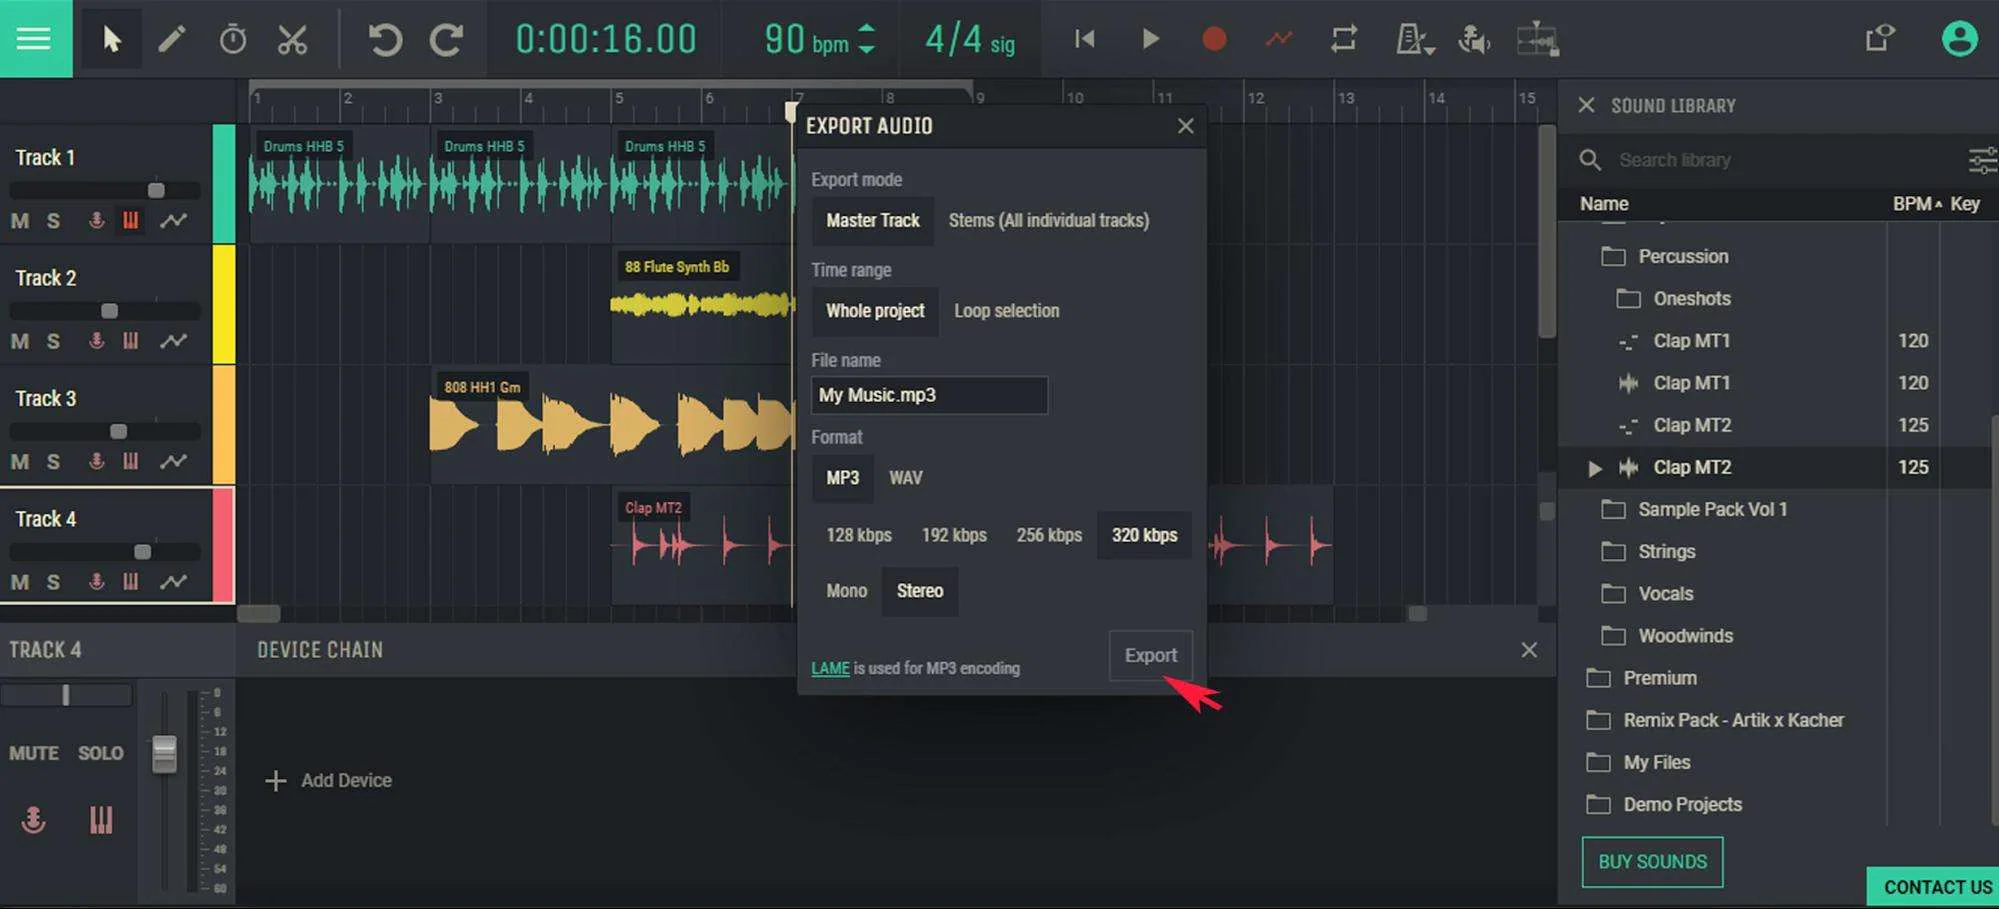Open the LAME encoder link

pos(830,668)
